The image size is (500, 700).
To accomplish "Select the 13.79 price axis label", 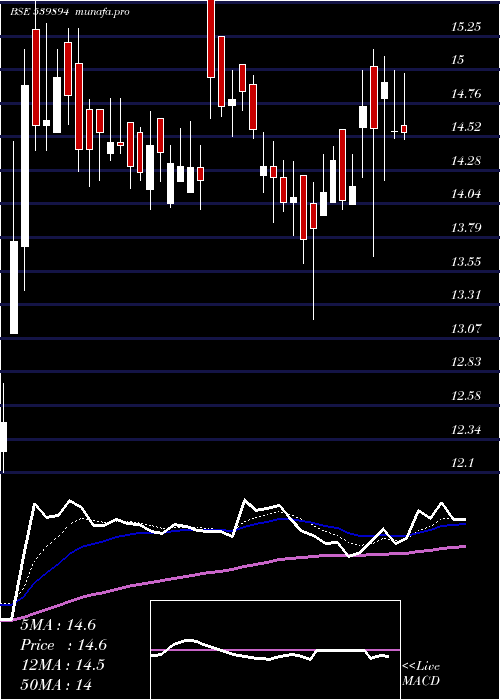I will [x=466, y=228].
